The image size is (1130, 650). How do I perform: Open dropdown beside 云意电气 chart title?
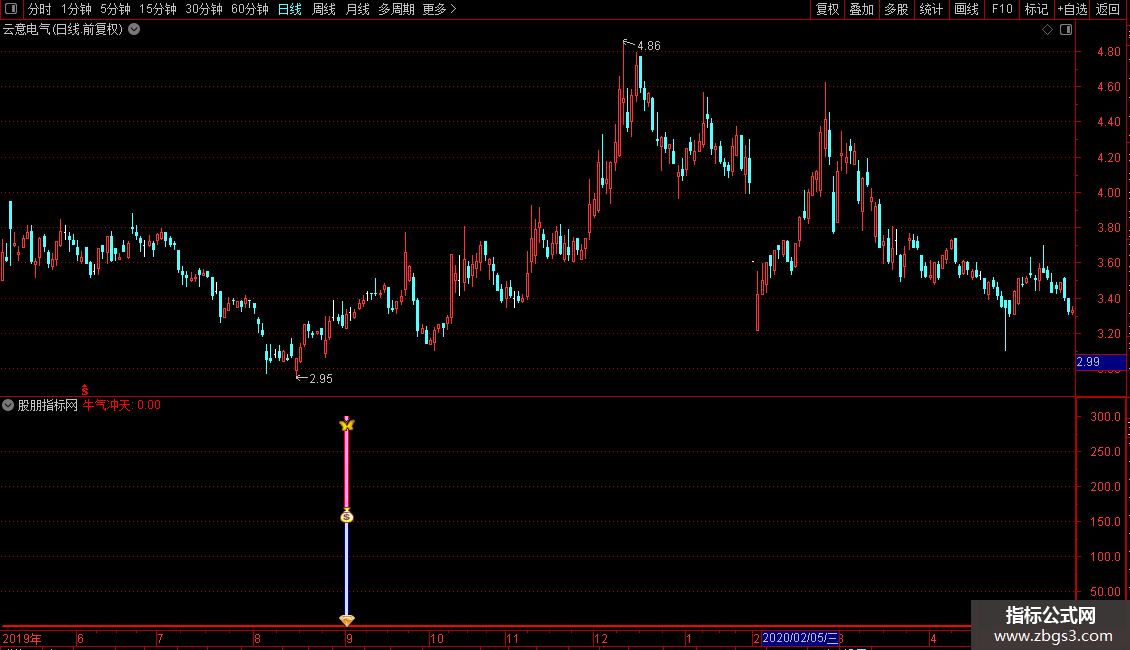[134, 30]
